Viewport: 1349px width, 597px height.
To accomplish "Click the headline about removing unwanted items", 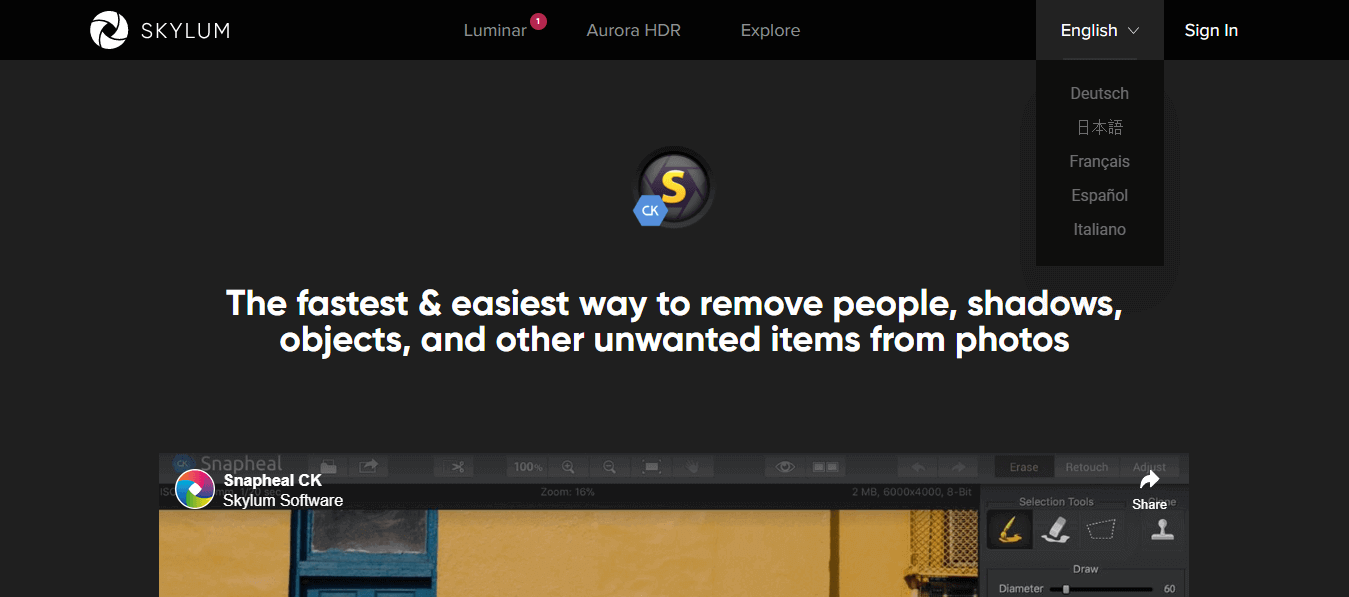I will coord(674,321).
